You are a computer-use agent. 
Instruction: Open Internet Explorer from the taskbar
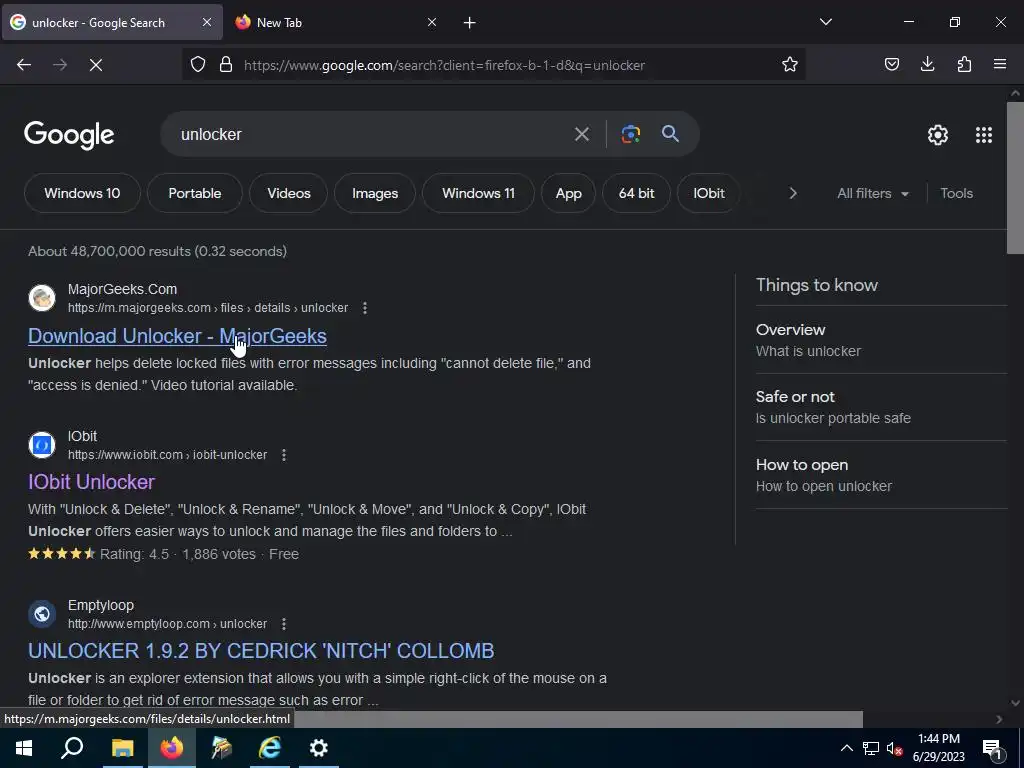pos(269,748)
